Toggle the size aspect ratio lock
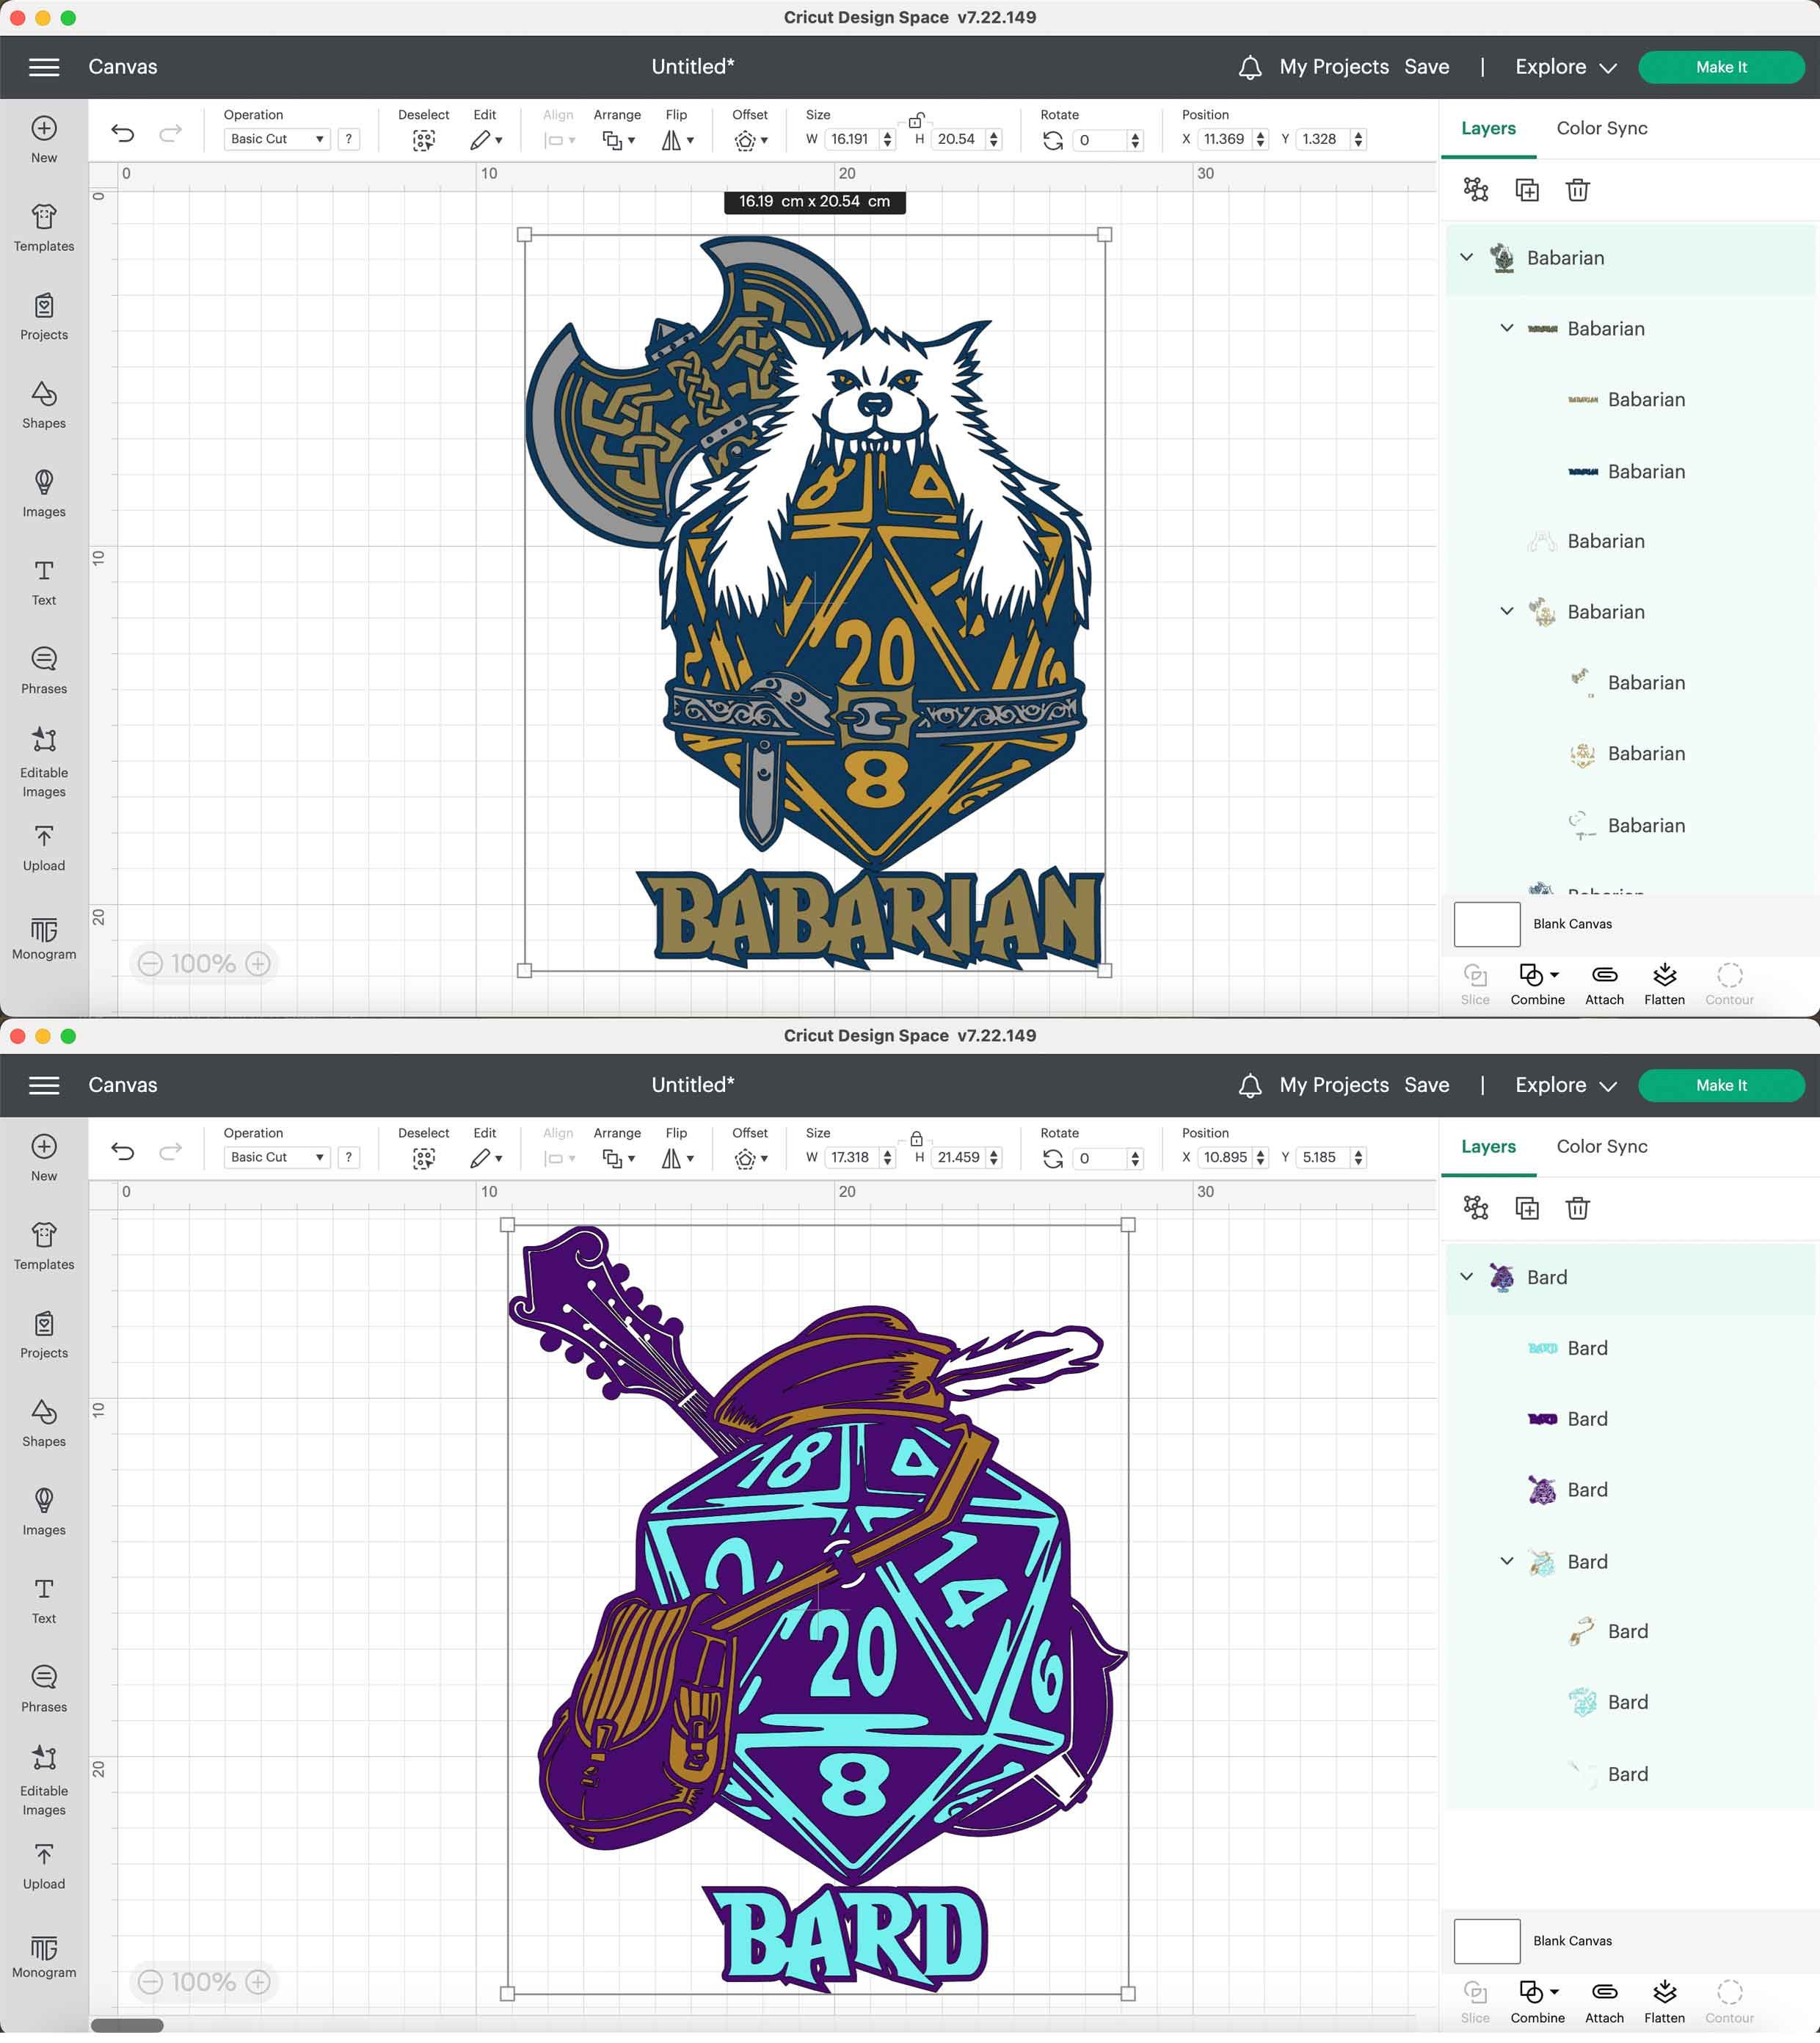 [x=916, y=120]
